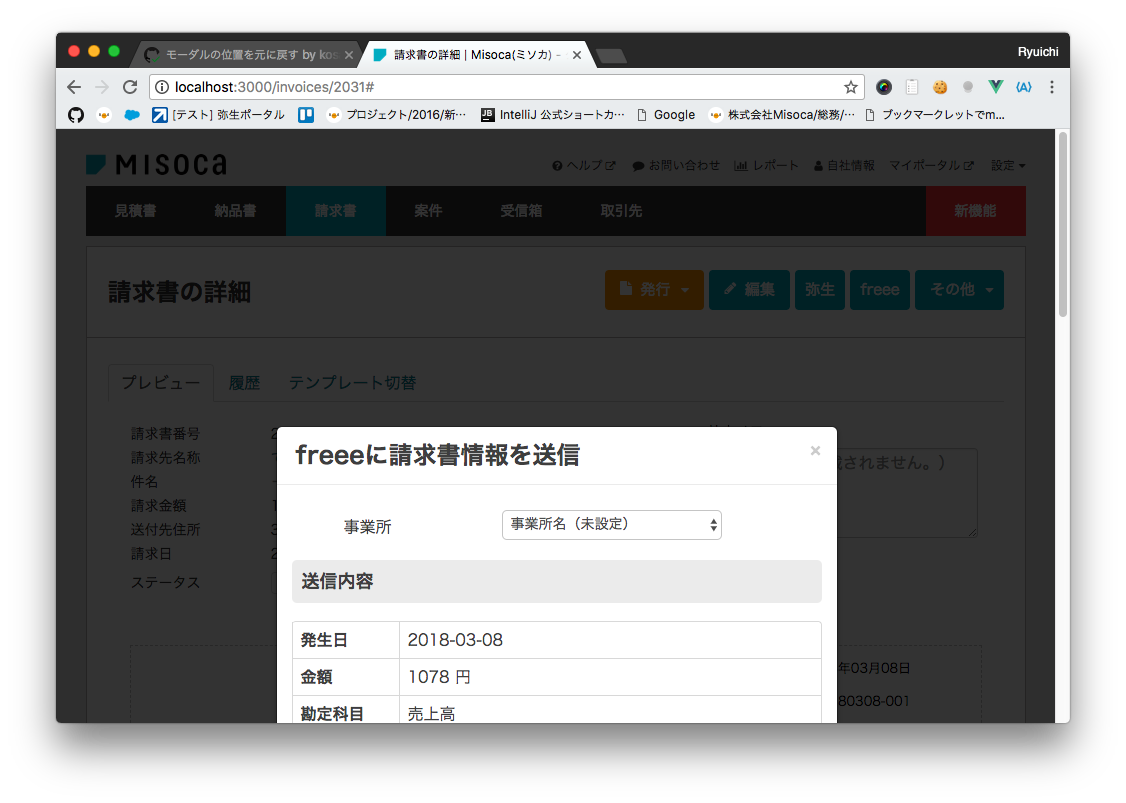Image resolution: width=1126 pixels, height=803 pixels.
Task: Open the color wheel extension icon
Action: pyautogui.click(x=884, y=87)
